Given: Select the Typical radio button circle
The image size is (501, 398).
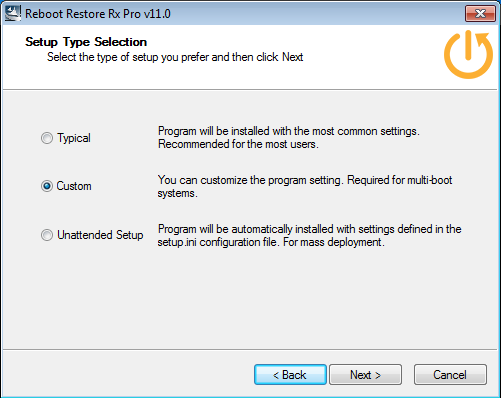Looking at the screenshot, I should tap(47, 138).
